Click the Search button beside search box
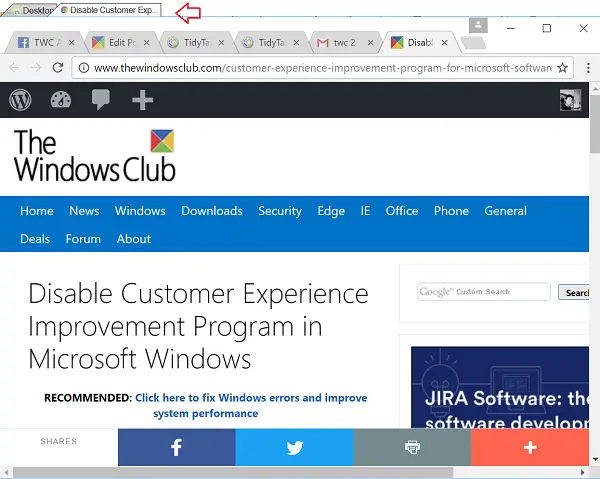 (574, 292)
